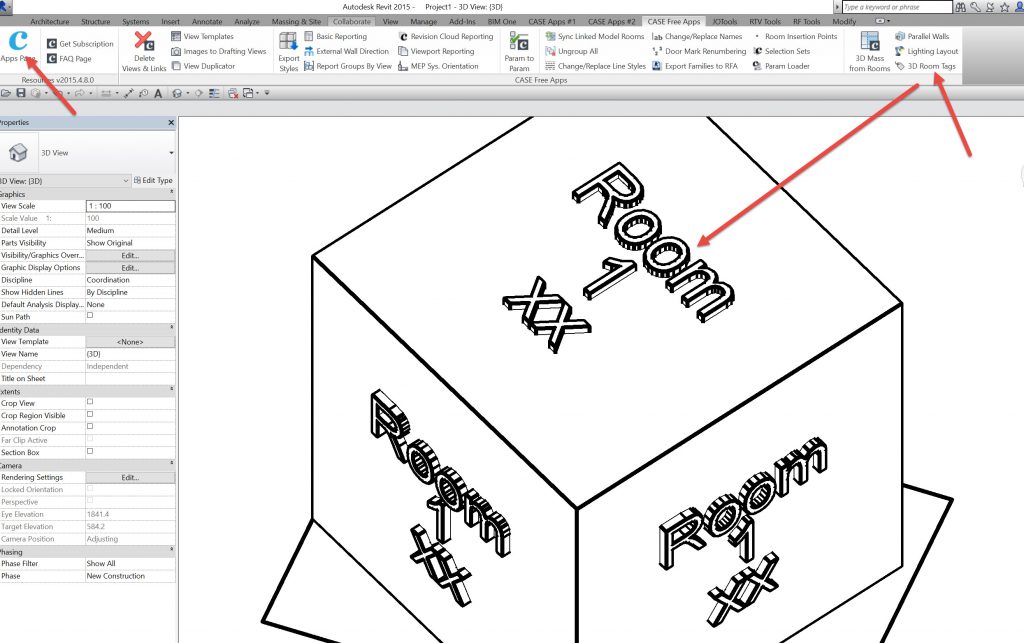Switch to the Architecture ribbon tab
Screen dimensions: 1024x643
pyautogui.click(x=52, y=21)
